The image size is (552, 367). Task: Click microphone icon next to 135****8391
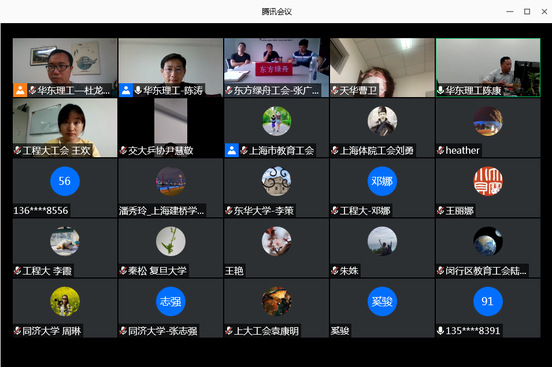coord(440,331)
